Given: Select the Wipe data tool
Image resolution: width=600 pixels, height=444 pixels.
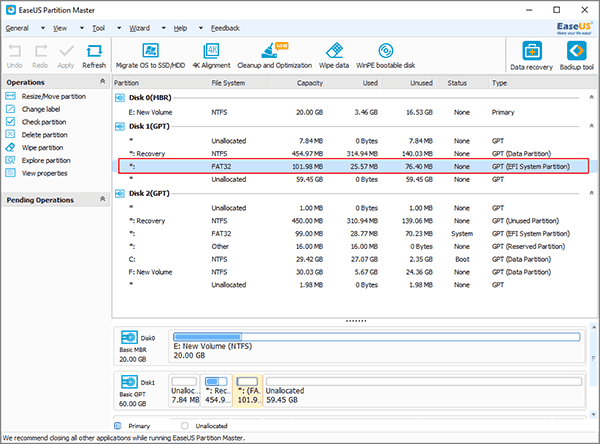Looking at the screenshot, I should (334, 54).
